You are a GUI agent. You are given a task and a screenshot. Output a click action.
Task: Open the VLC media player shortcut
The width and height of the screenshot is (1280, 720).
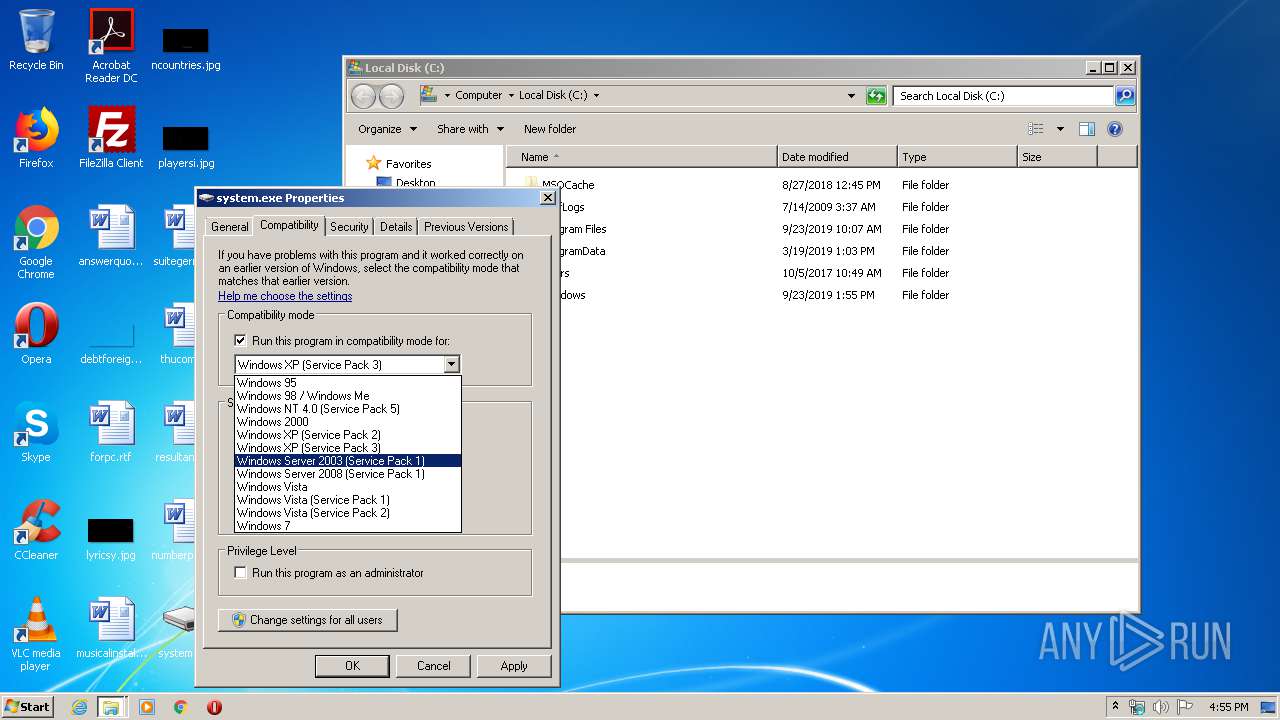tap(36, 634)
